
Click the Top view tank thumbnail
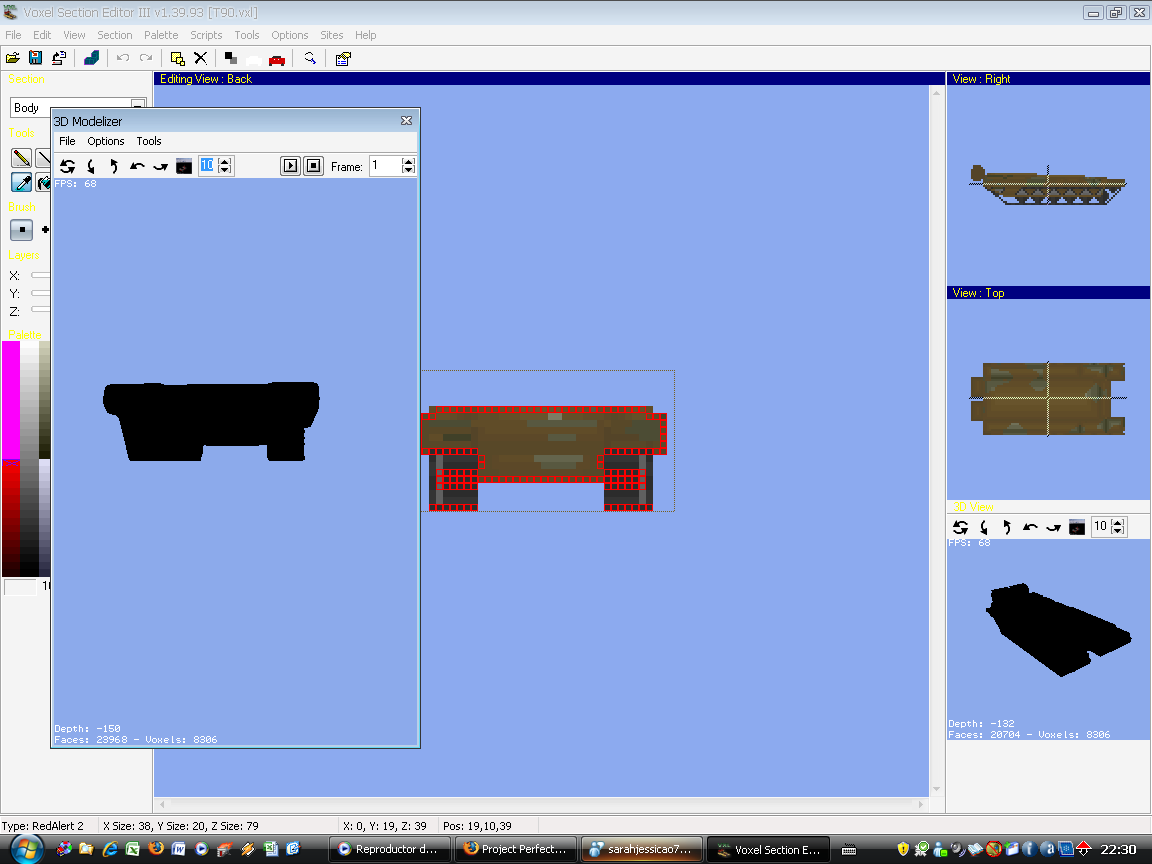(x=1048, y=398)
